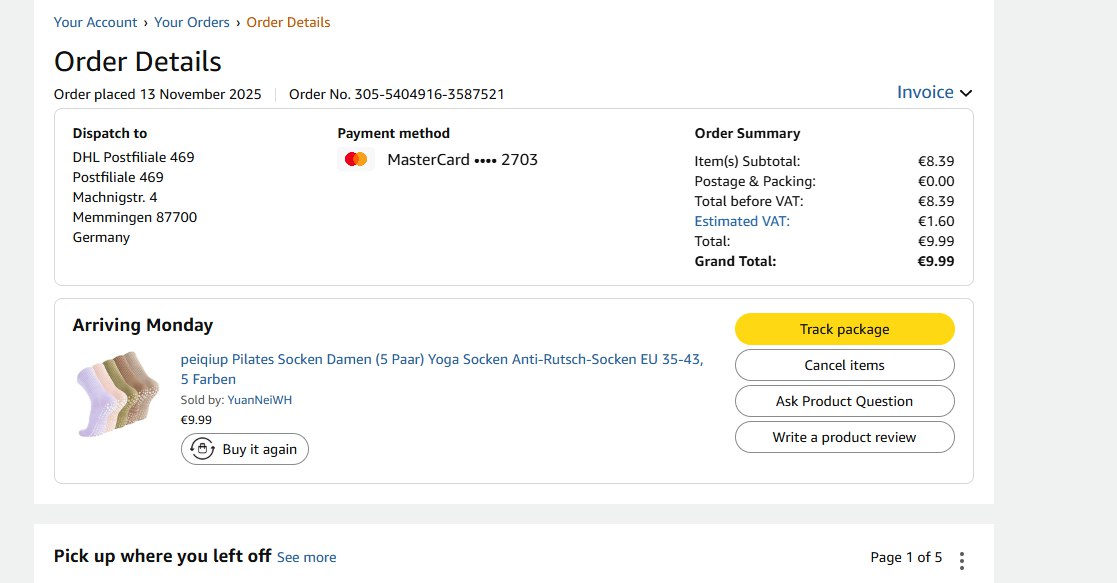The width and height of the screenshot is (1117, 583).
Task: Open the three-dot options menu
Action: click(x=962, y=560)
